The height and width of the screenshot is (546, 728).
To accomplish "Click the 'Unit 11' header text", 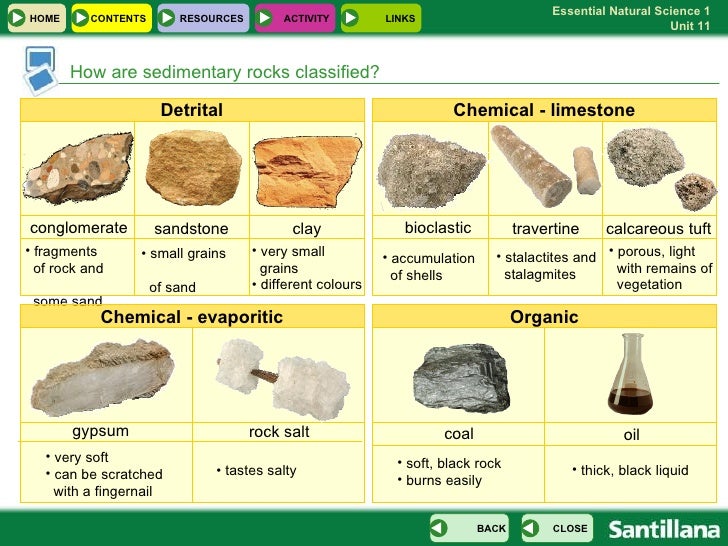I will pos(690,26).
